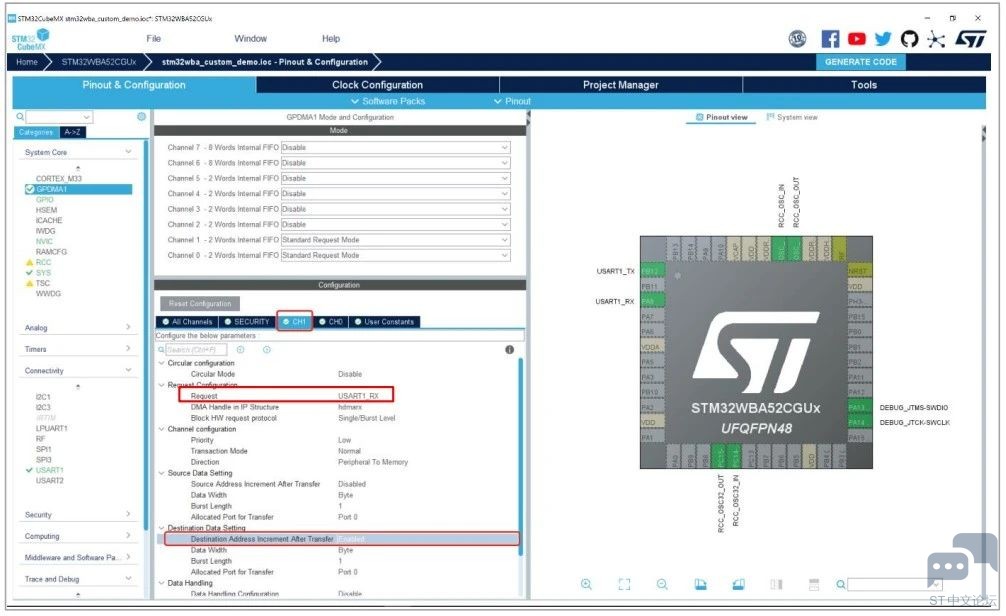This screenshot has height=616, width=1006.
Task: Click the first circular icon beside parameter search
Action: [x=241, y=350]
